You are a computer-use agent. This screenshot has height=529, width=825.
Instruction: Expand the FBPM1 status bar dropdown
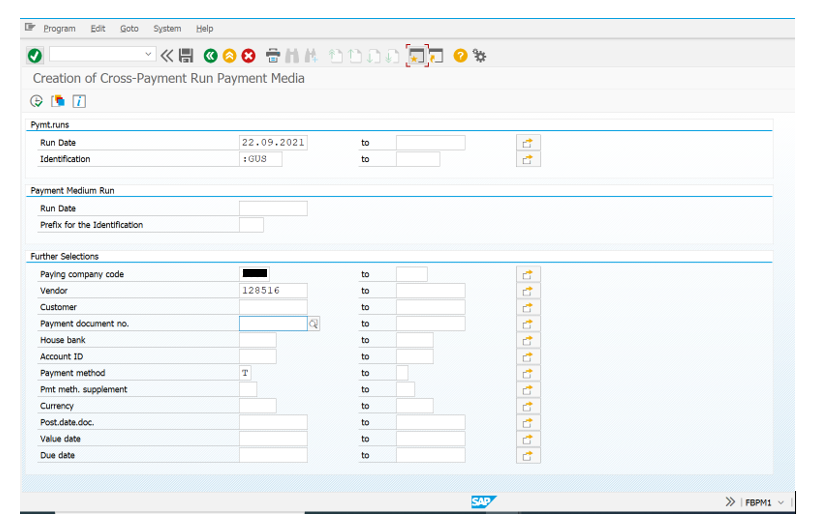coord(781,502)
